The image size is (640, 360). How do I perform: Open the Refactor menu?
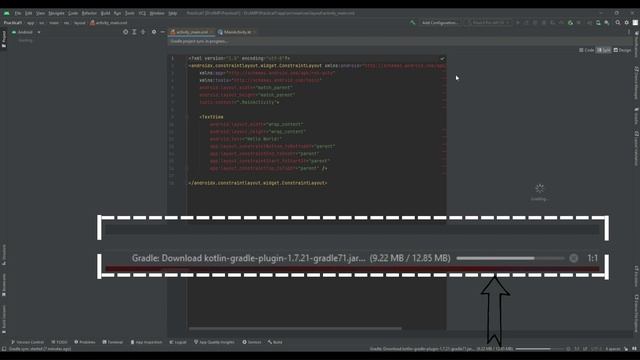click(x=89, y=13)
